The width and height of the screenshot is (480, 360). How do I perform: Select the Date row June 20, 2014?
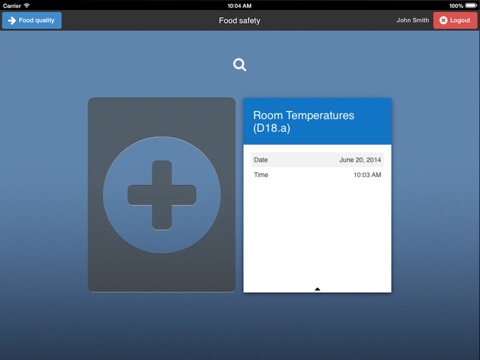317,160
